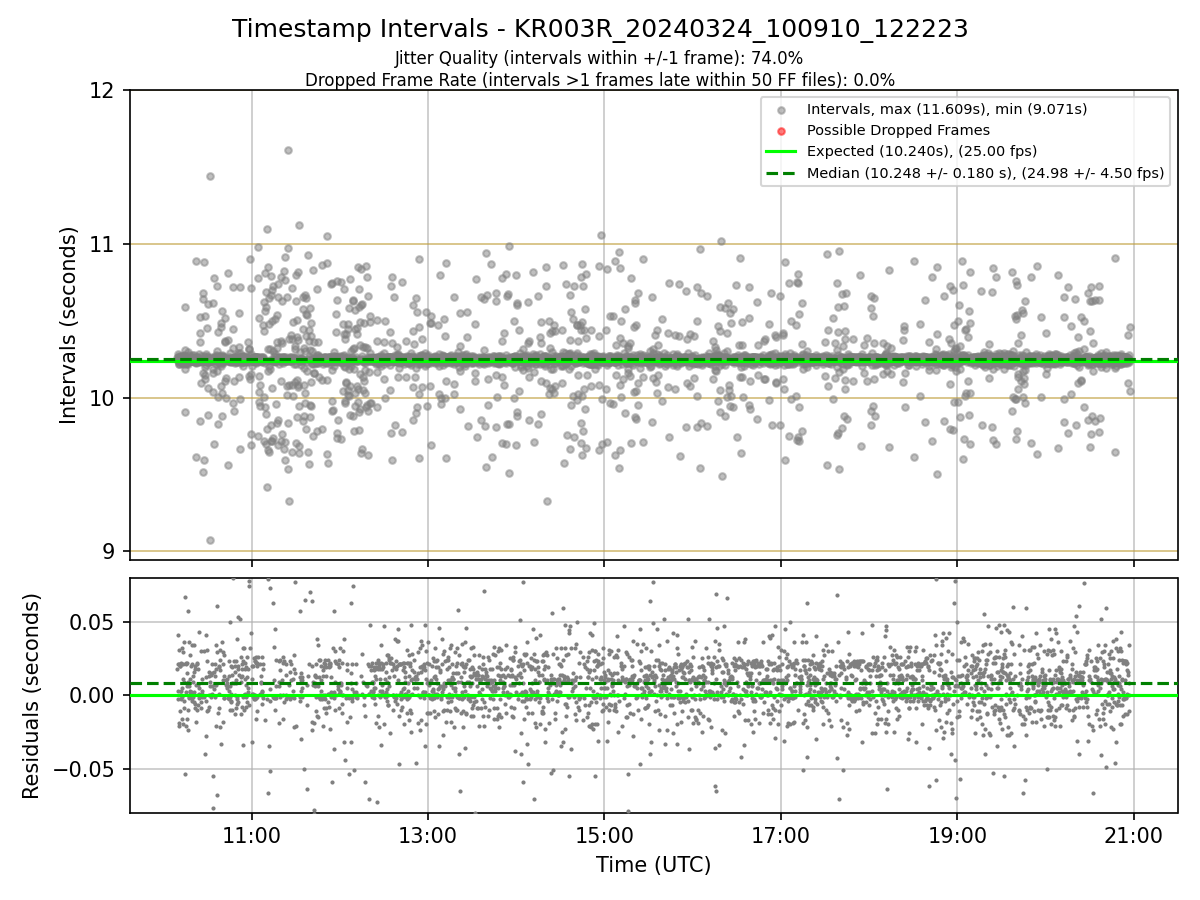1200x900 pixels.
Task: Select the 'Dropped Frame Rate' subtitle line
Action: (x=600, y=80)
